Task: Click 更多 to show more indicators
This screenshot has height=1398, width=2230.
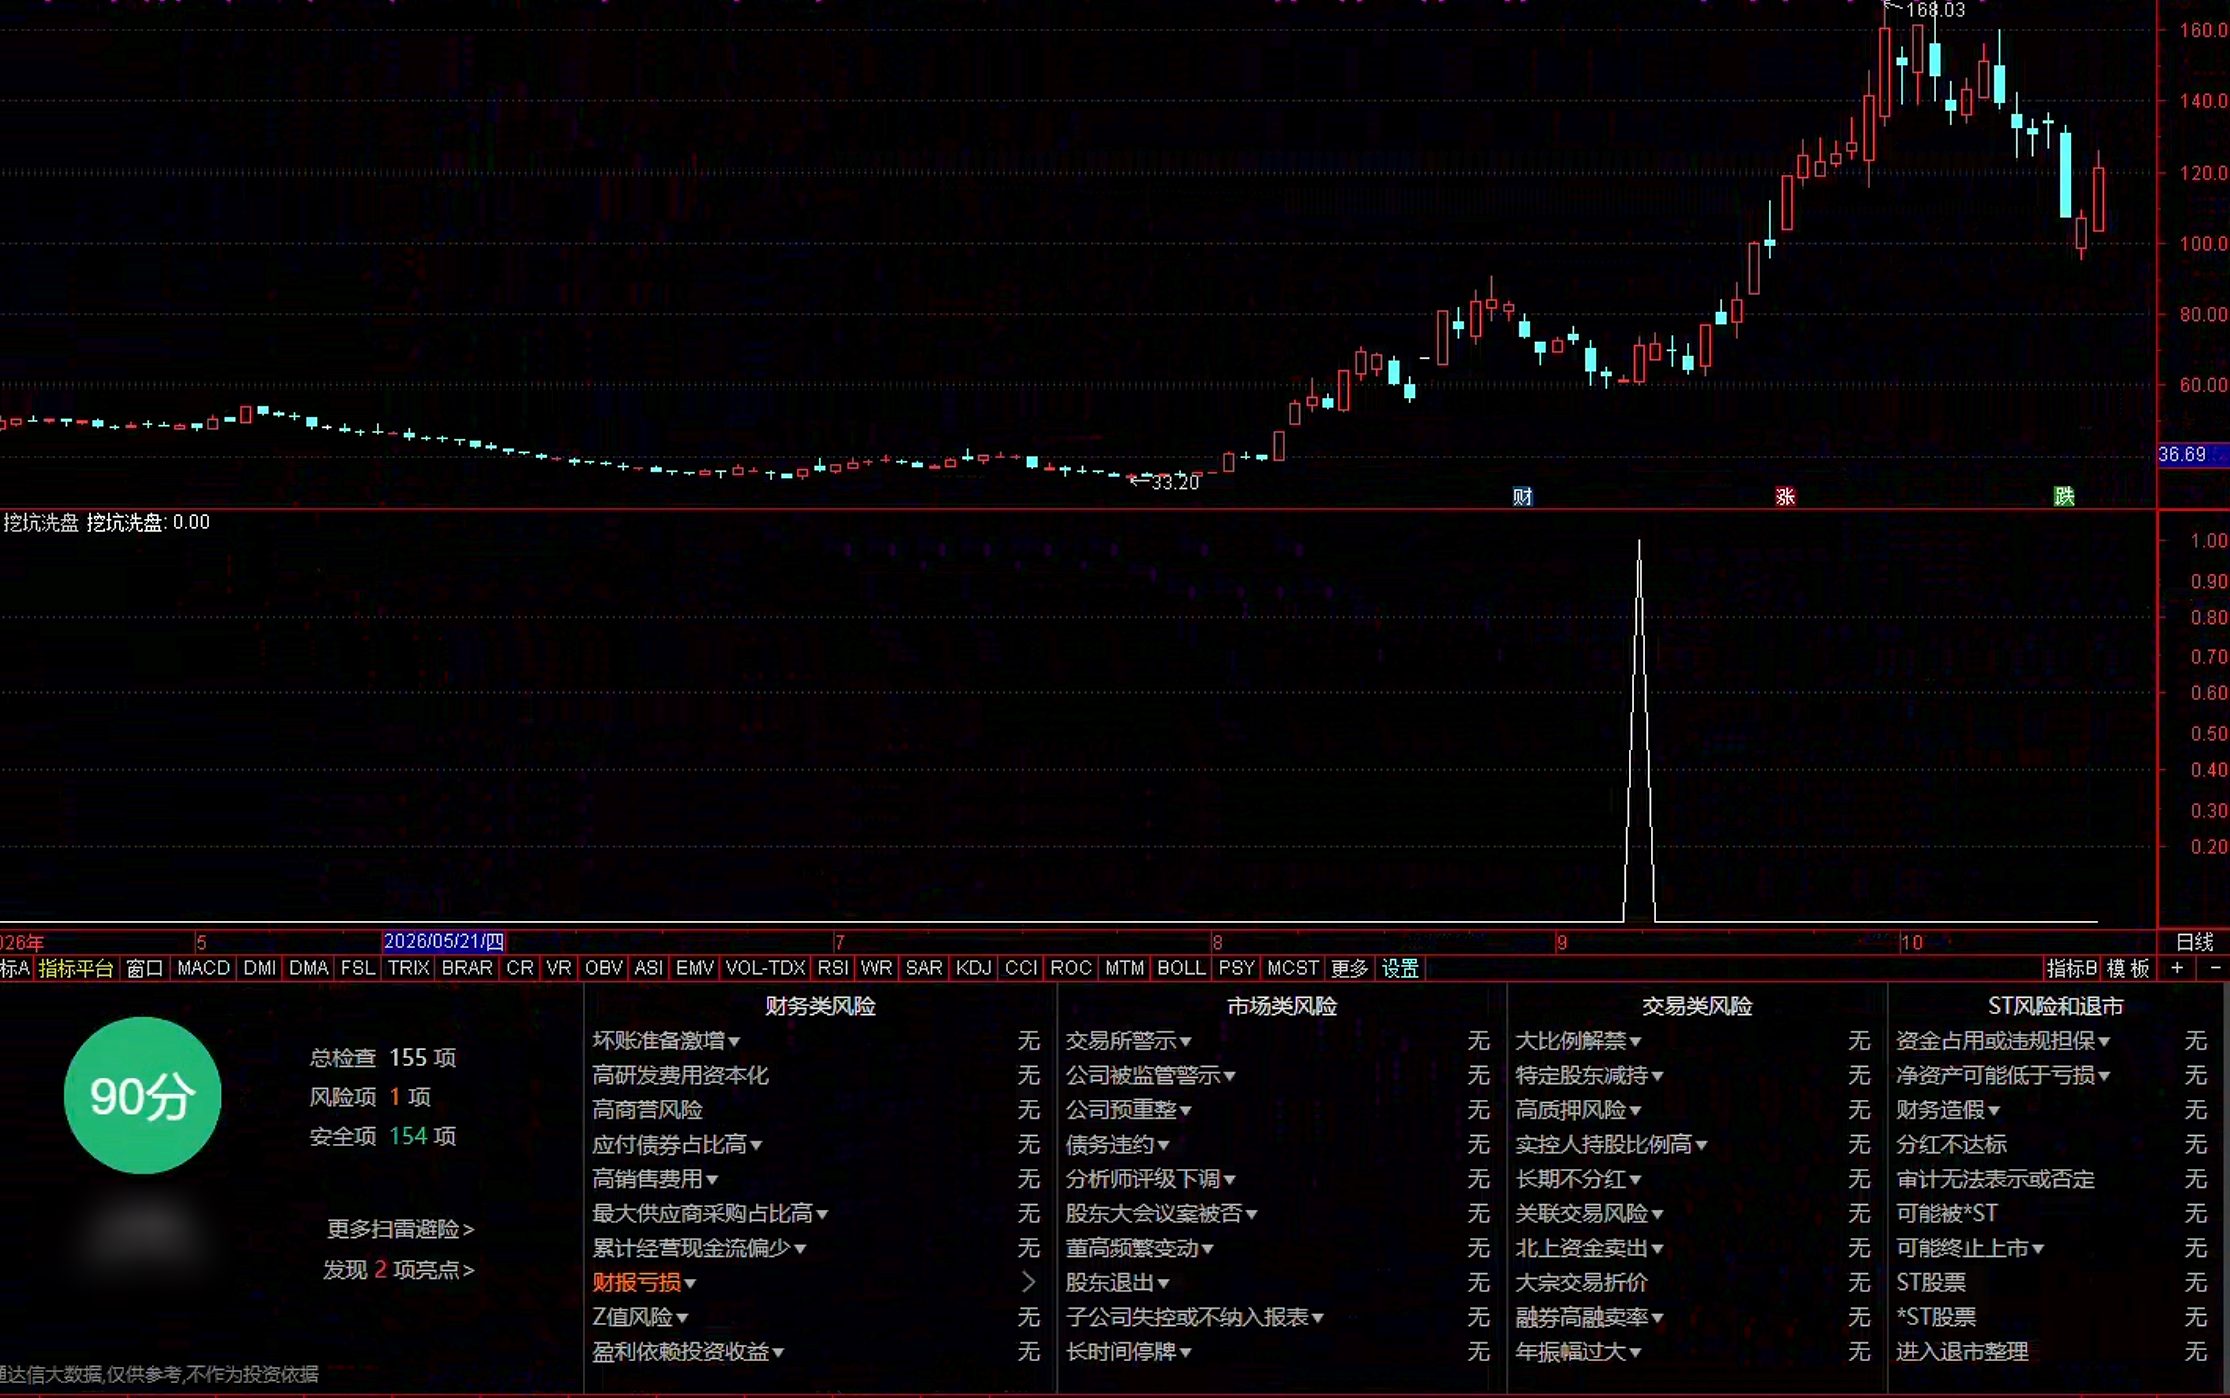Action: (1349, 968)
